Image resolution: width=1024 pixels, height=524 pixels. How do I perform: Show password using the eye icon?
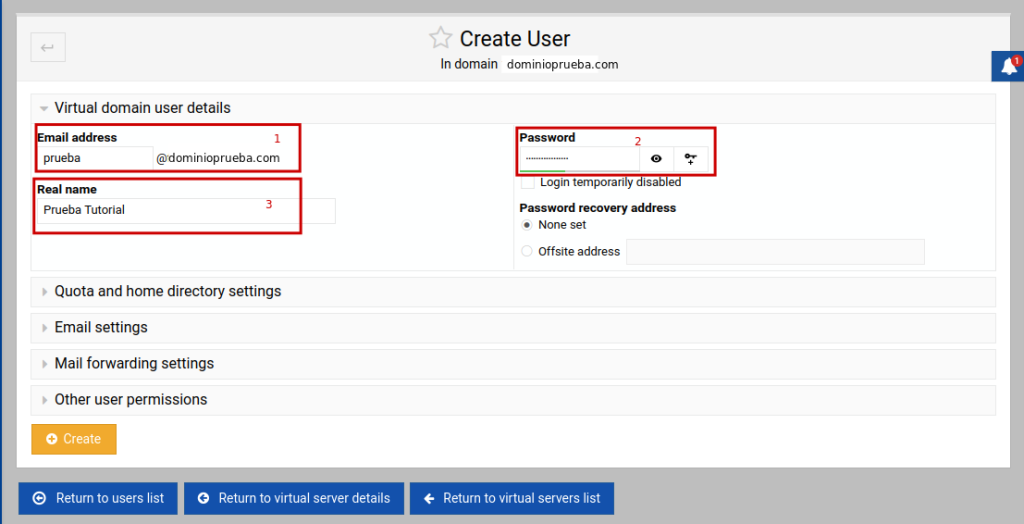pyautogui.click(x=656, y=159)
